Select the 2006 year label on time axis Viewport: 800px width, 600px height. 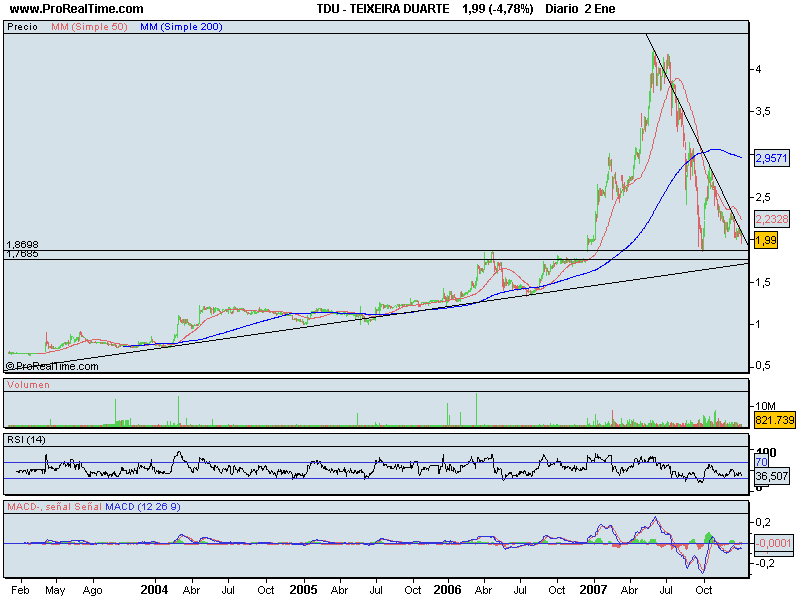[447, 590]
